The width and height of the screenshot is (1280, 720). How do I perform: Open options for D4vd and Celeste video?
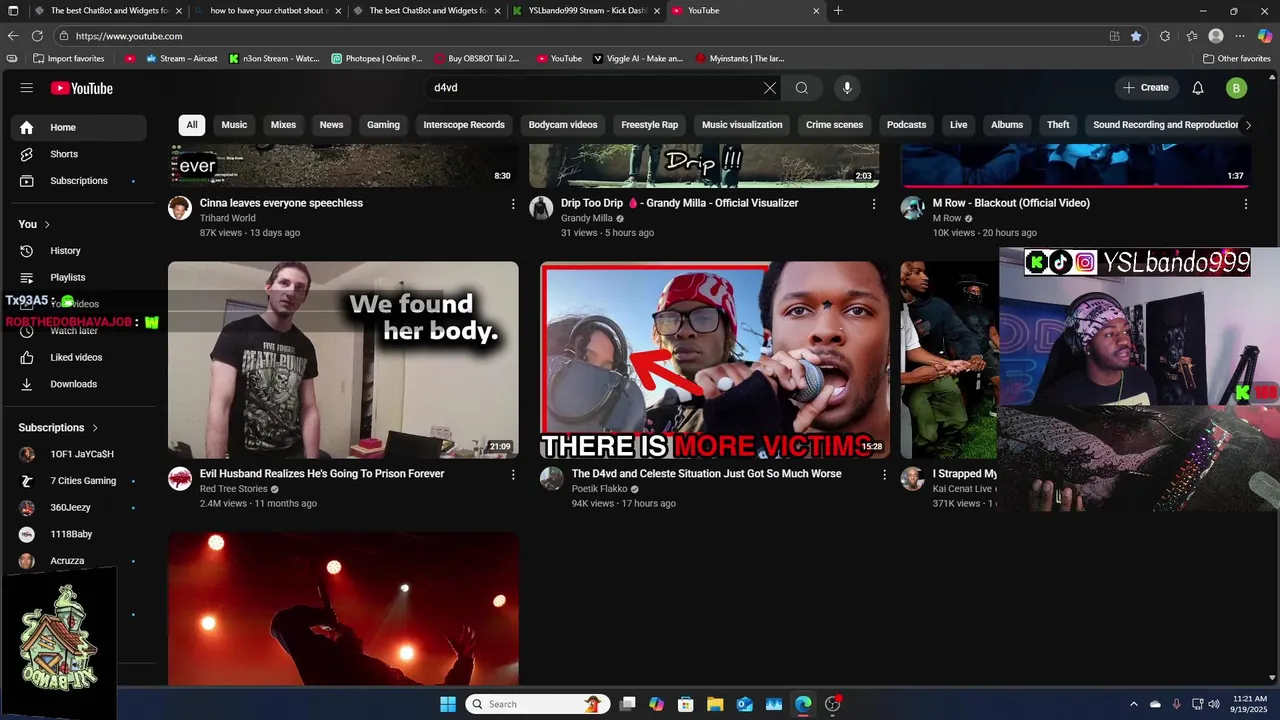tap(883, 475)
